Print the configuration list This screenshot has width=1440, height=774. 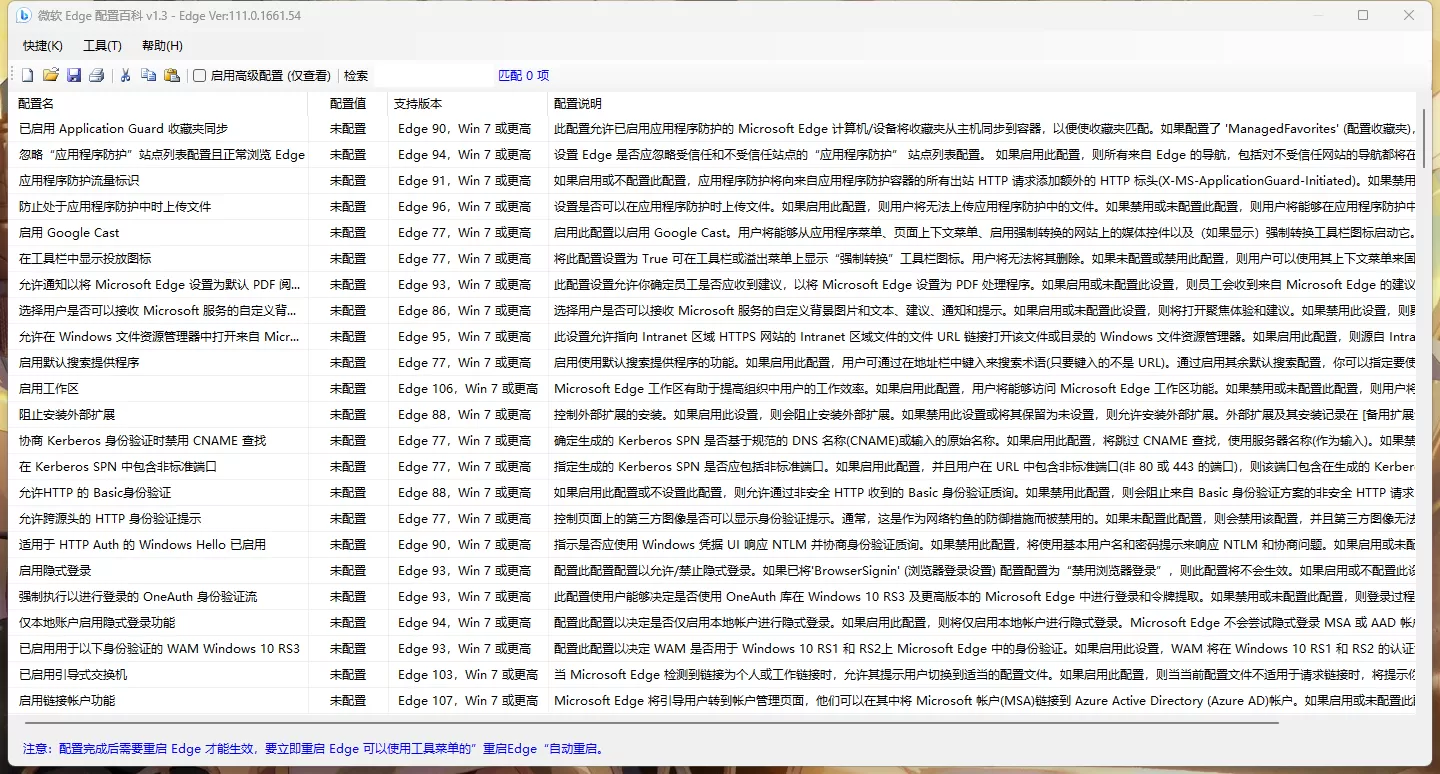(97, 74)
